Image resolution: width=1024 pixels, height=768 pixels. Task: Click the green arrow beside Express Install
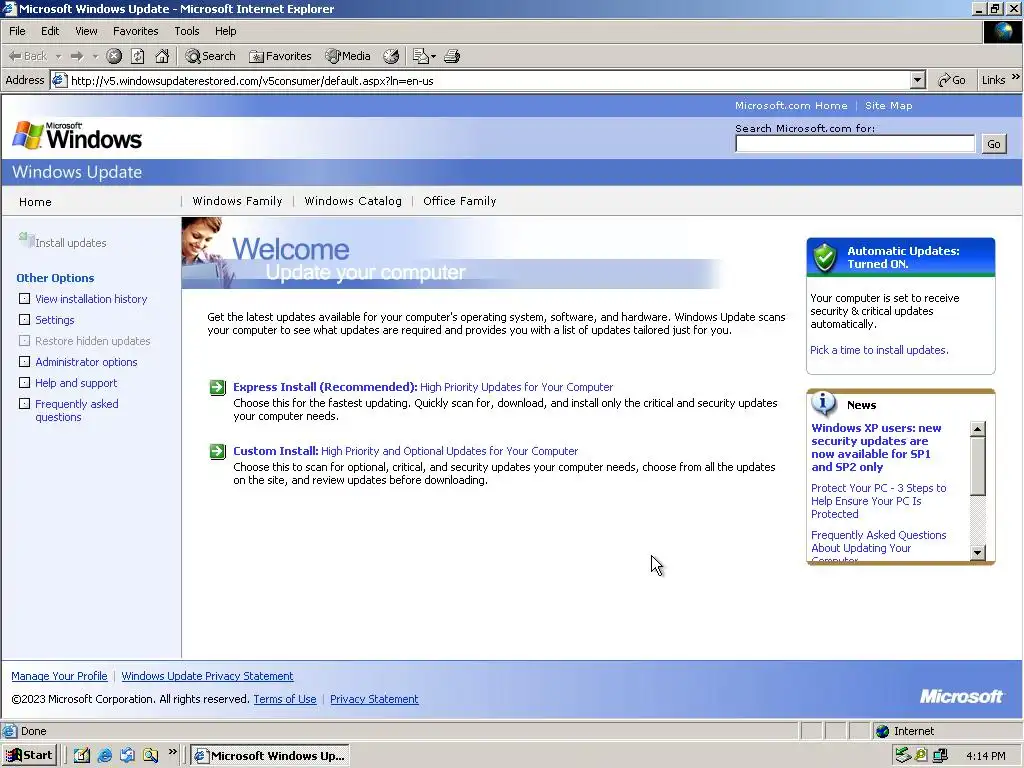click(x=217, y=387)
